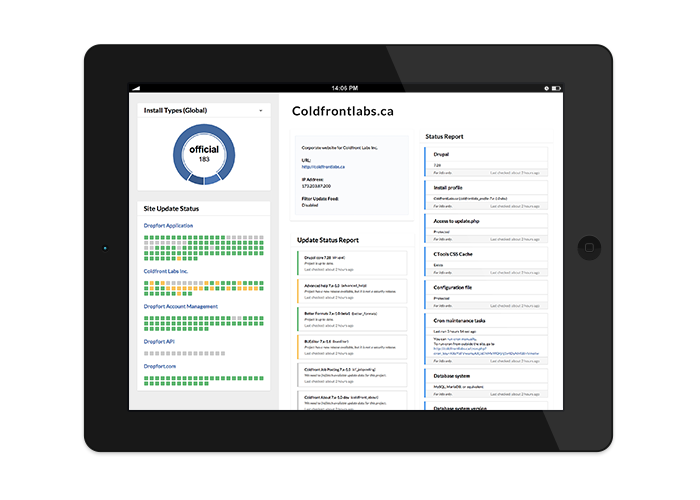
Task: Select the Better Formats update card
Action: [x=352, y=319]
